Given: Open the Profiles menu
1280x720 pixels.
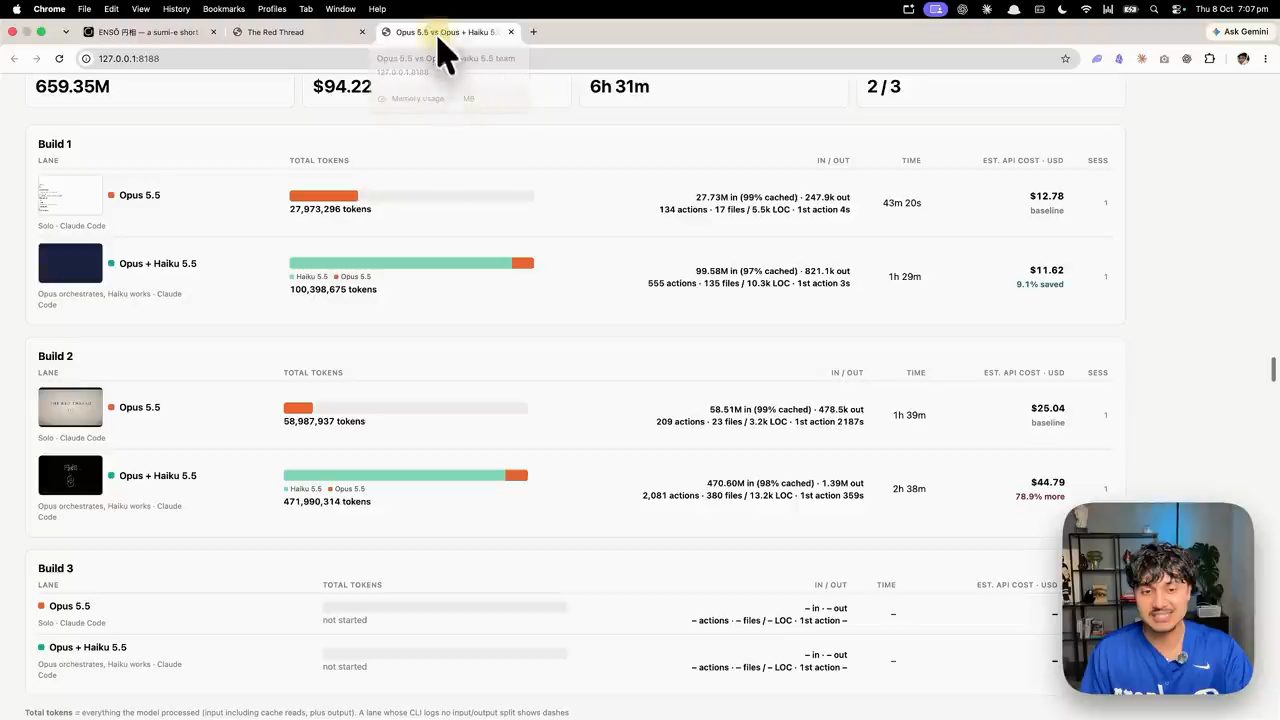Looking at the screenshot, I should pyautogui.click(x=272, y=9).
